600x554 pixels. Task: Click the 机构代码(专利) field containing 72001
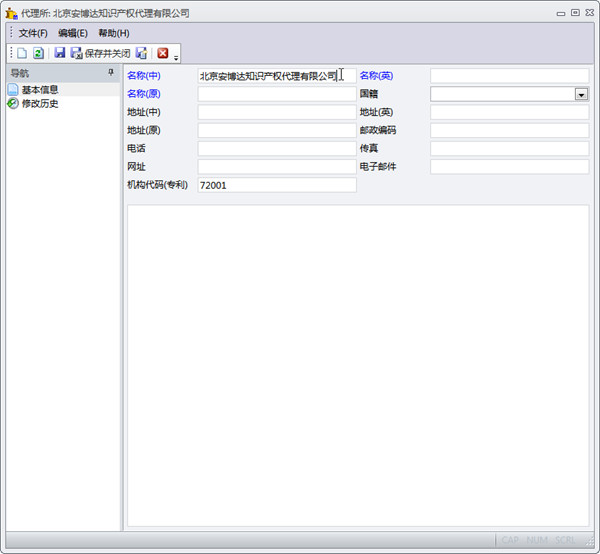277,185
